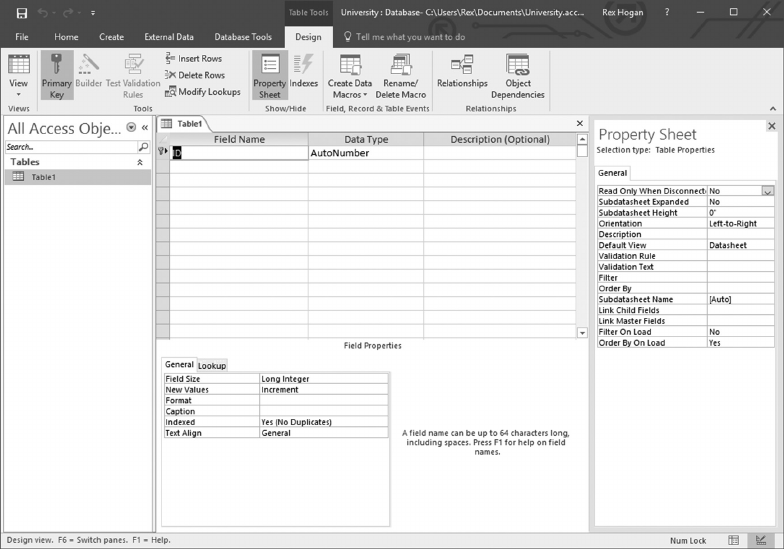Screen dimensions: 784x549
Task: Select the Design ribbon tab
Action: [x=308, y=37]
